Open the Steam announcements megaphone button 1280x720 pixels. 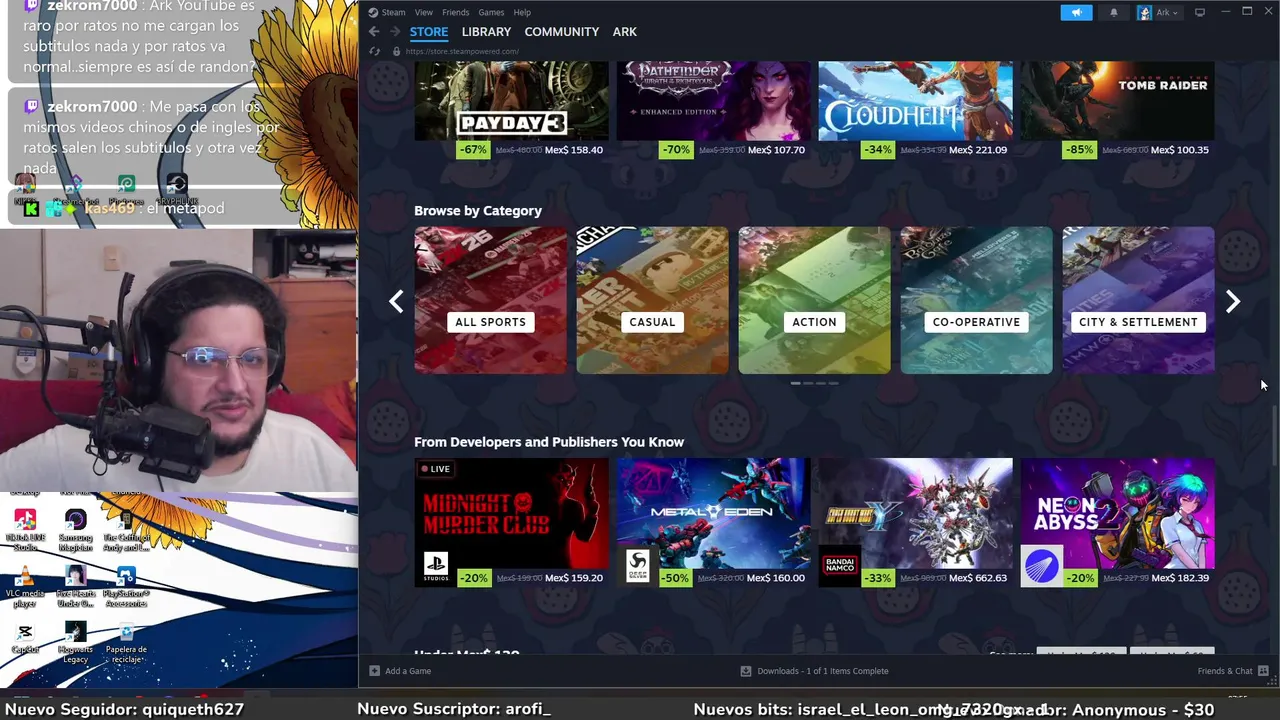click(1076, 12)
